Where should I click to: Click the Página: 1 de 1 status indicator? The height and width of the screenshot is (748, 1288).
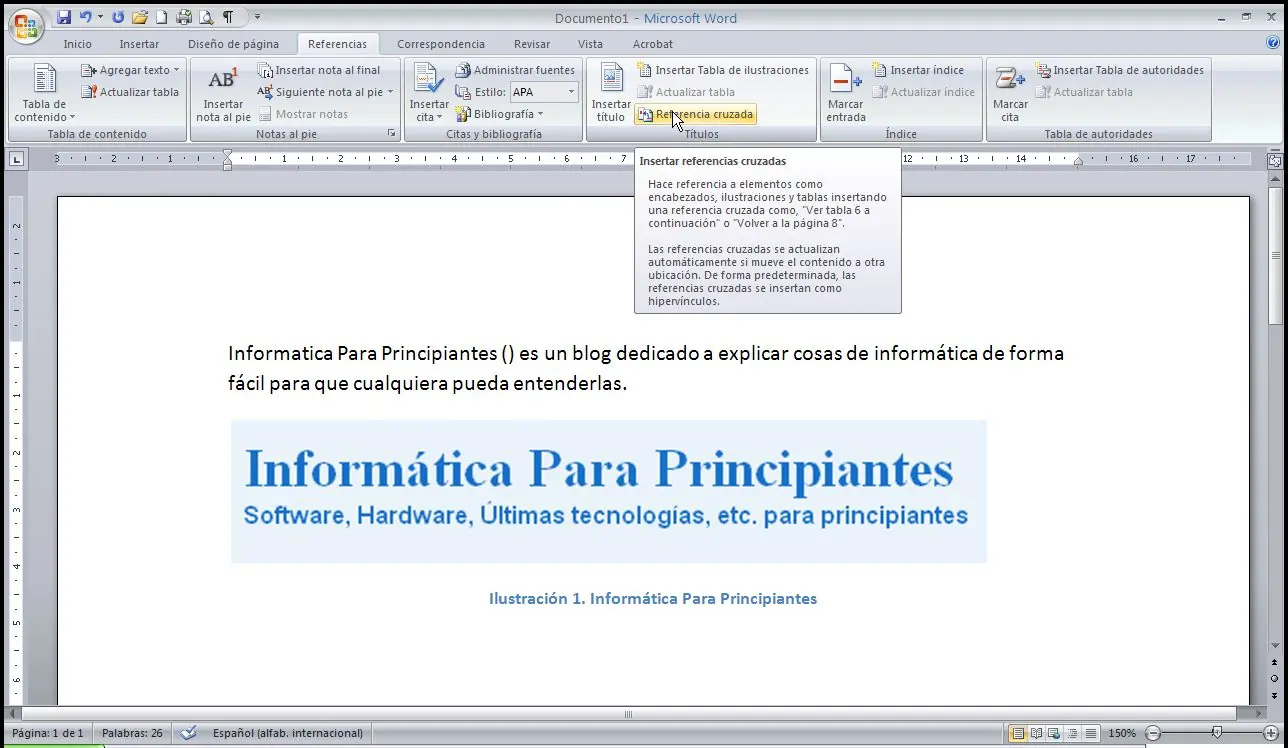[x=48, y=733]
